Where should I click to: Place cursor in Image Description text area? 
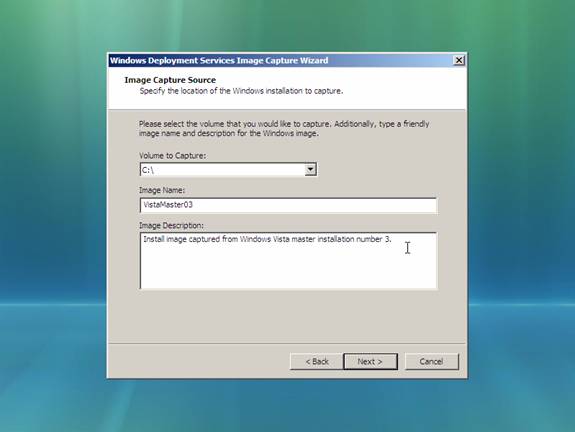click(288, 261)
